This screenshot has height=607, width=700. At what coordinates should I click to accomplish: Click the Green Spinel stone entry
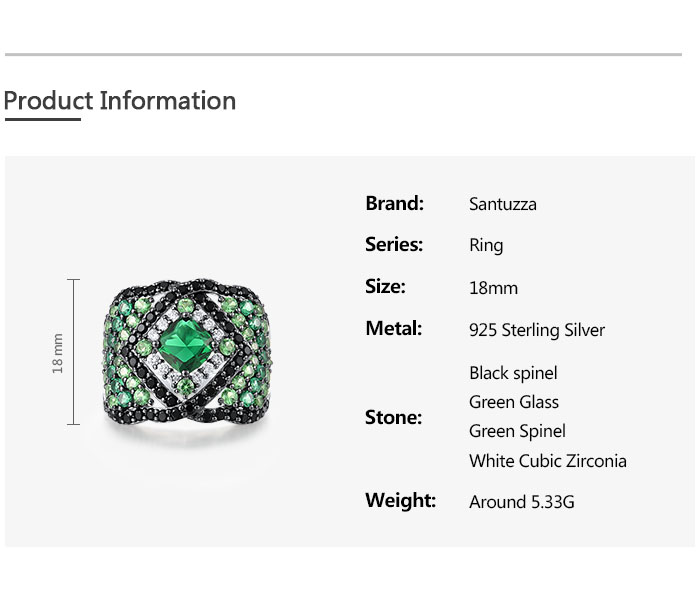[517, 431]
